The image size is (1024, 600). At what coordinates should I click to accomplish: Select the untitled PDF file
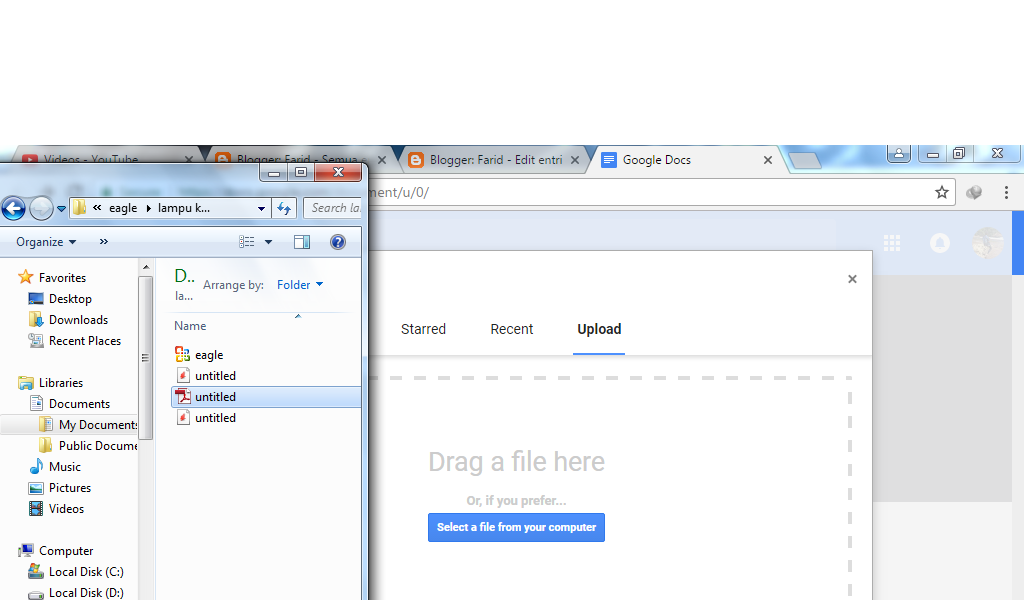(266, 397)
